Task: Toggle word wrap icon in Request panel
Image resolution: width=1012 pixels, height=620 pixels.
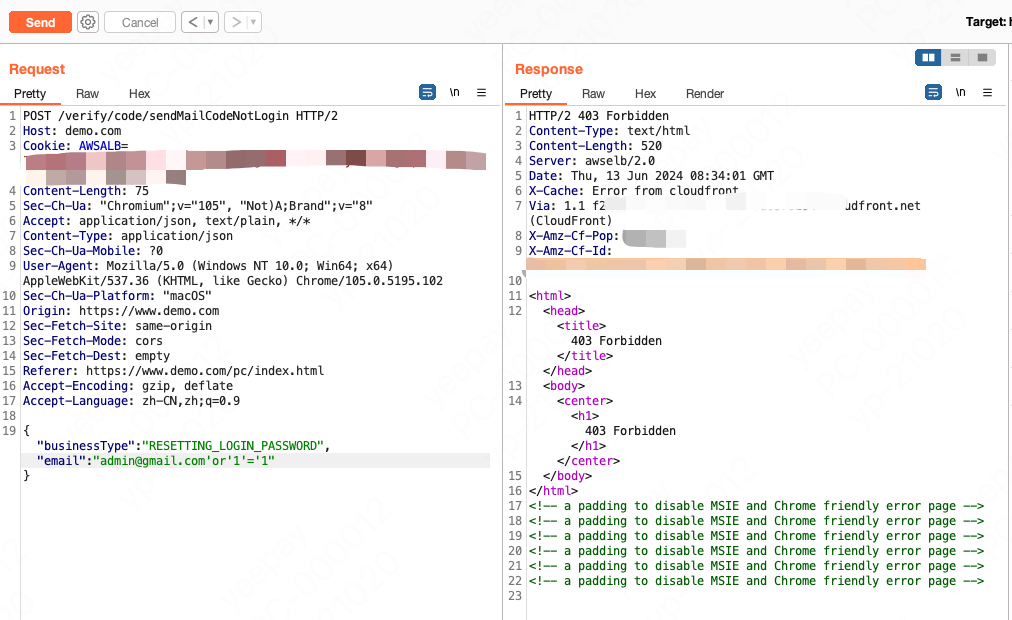Action: [427, 93]
